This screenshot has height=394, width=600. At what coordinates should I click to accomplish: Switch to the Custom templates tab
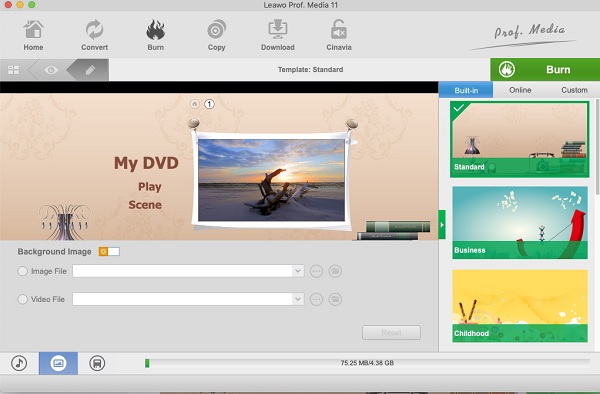click(574, 90)
